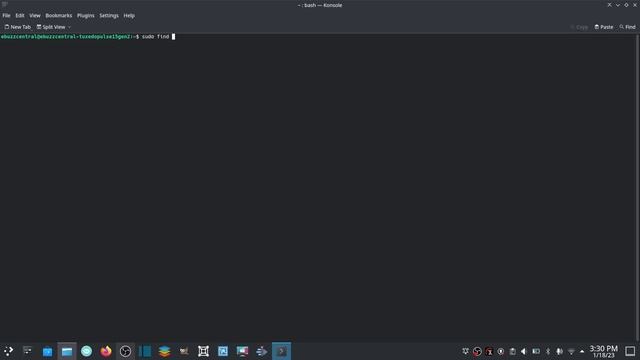Open the stacked layers app icon in the taskbar
640x360 pixels.
click(164, 351)
